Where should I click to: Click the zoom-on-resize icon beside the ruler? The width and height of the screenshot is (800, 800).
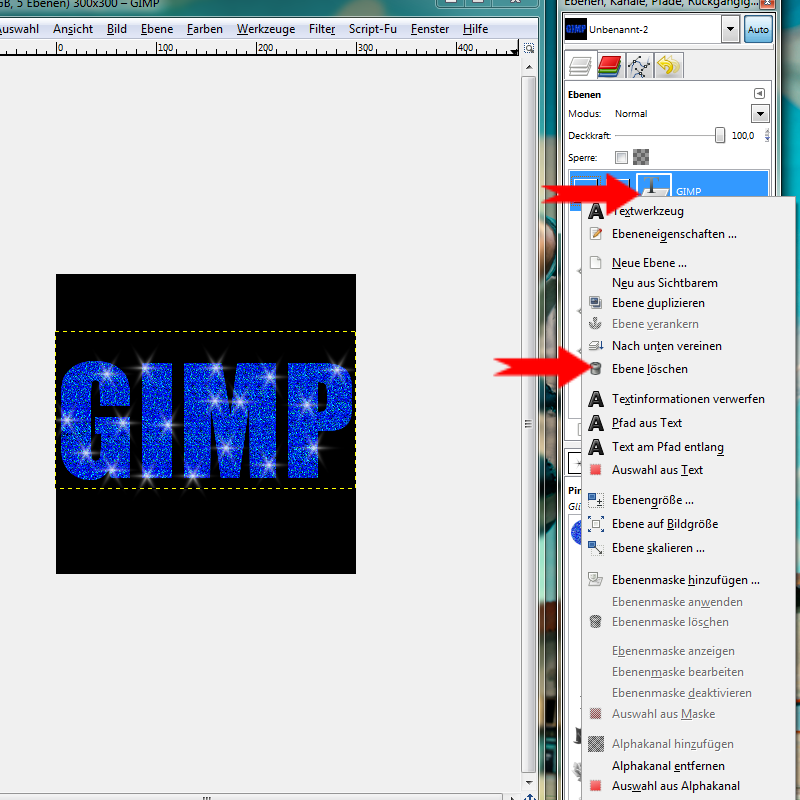click(x=529, y=48)
